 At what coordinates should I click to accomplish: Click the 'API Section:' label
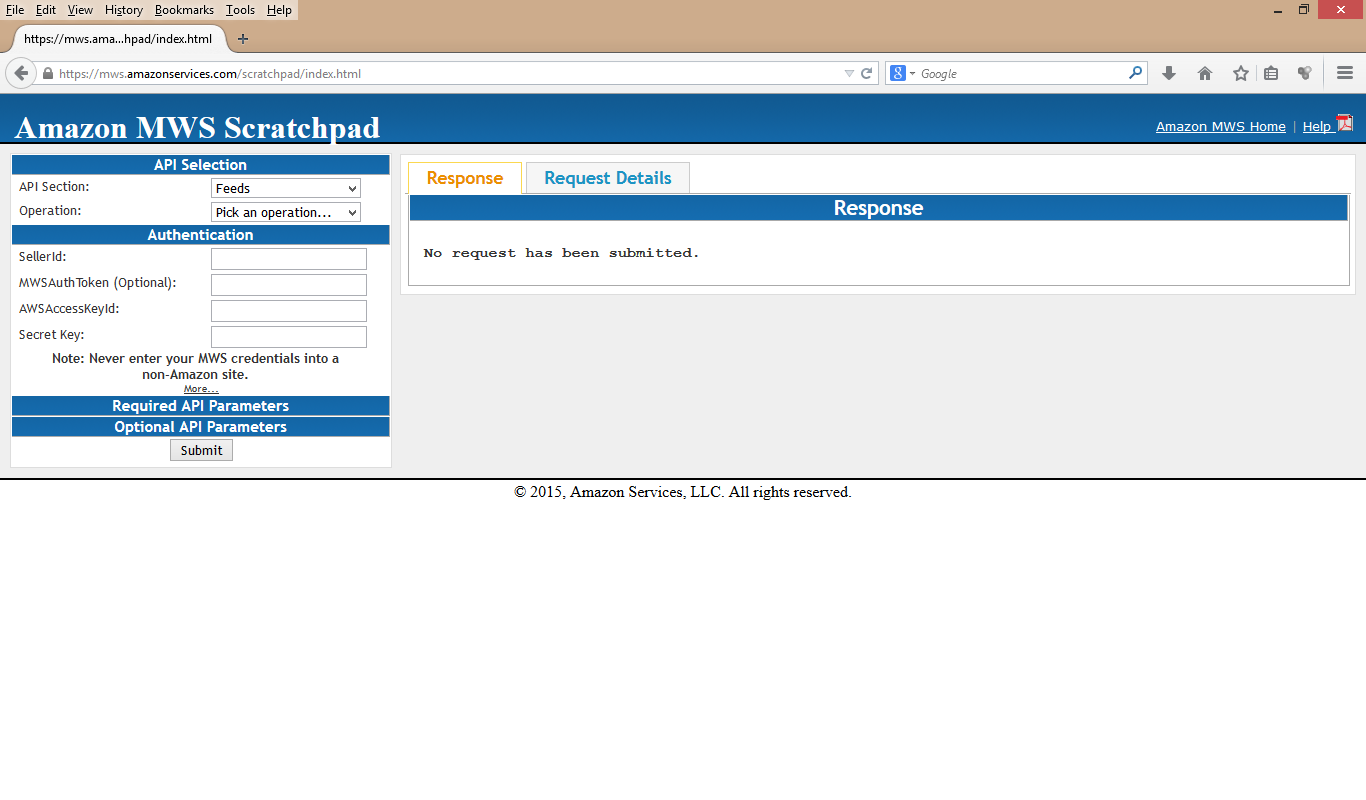(x=54, y=187)
